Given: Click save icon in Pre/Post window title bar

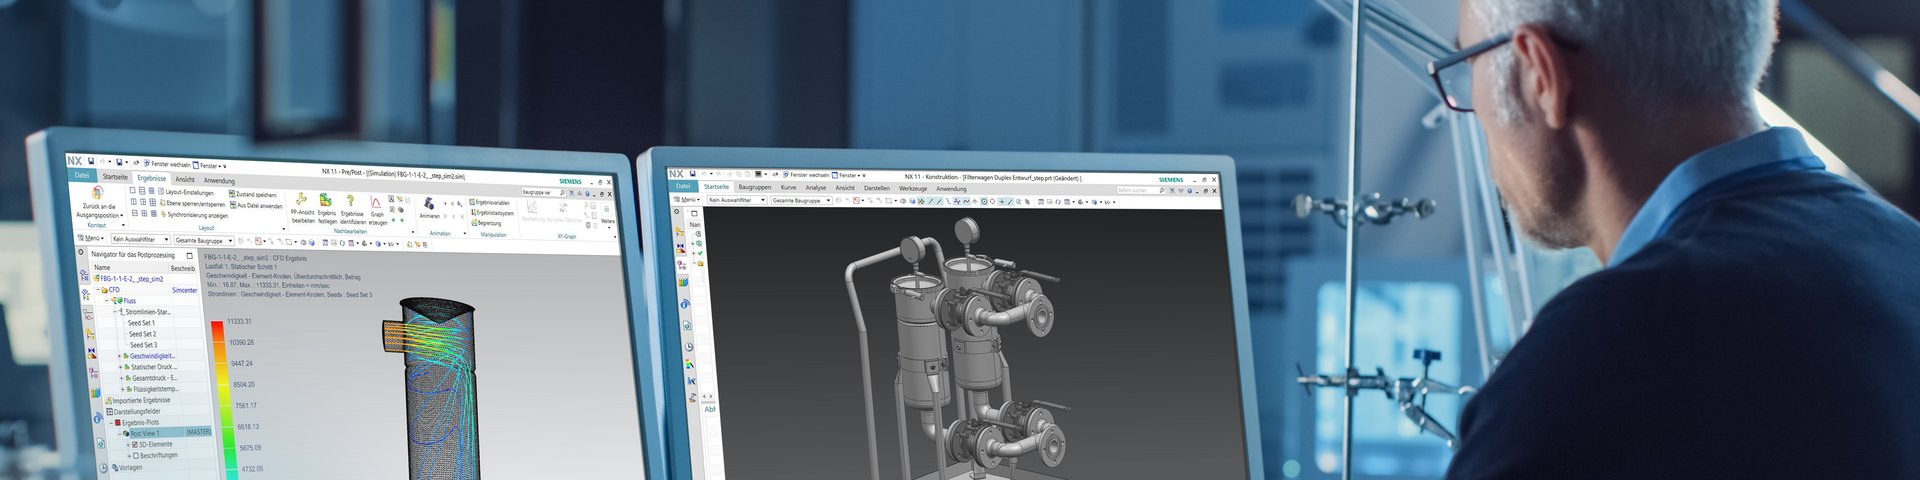Looking at the screenshot, I should [91, 161].
